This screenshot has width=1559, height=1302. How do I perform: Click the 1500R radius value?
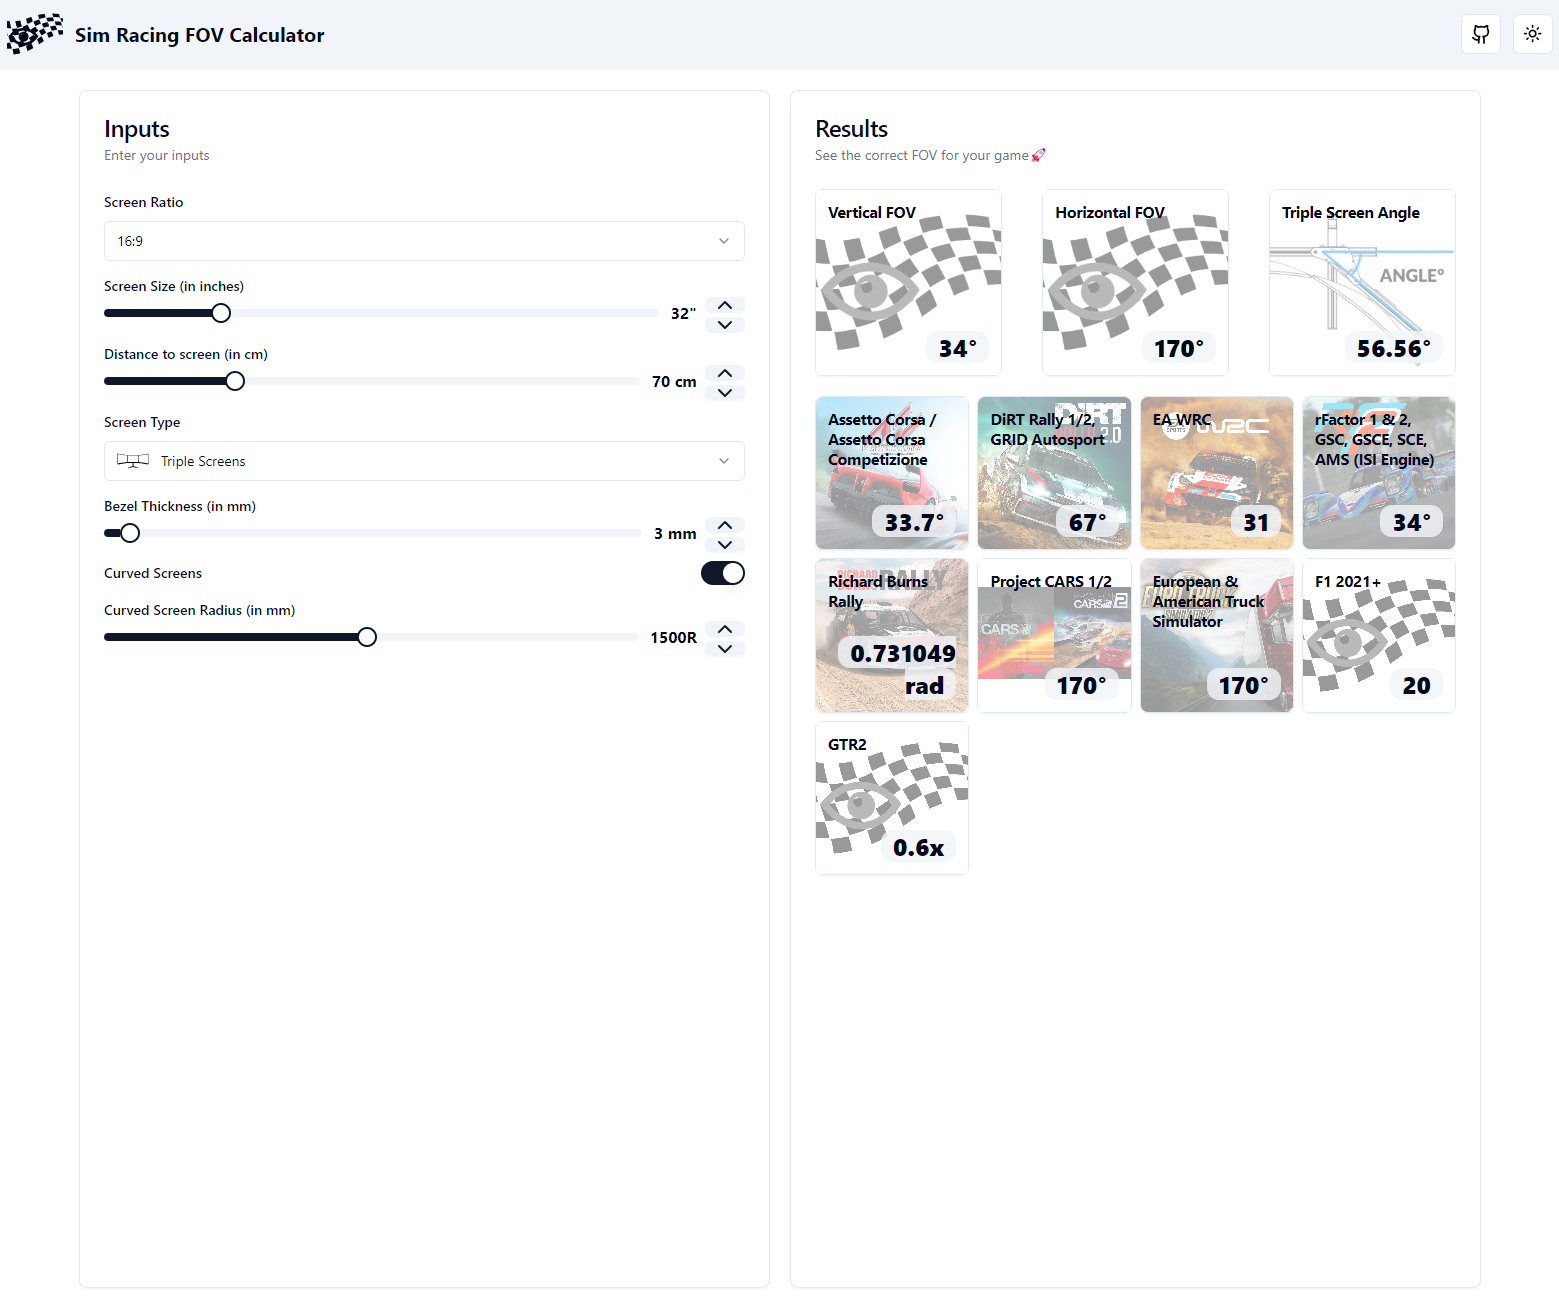(x=673, y=638)
